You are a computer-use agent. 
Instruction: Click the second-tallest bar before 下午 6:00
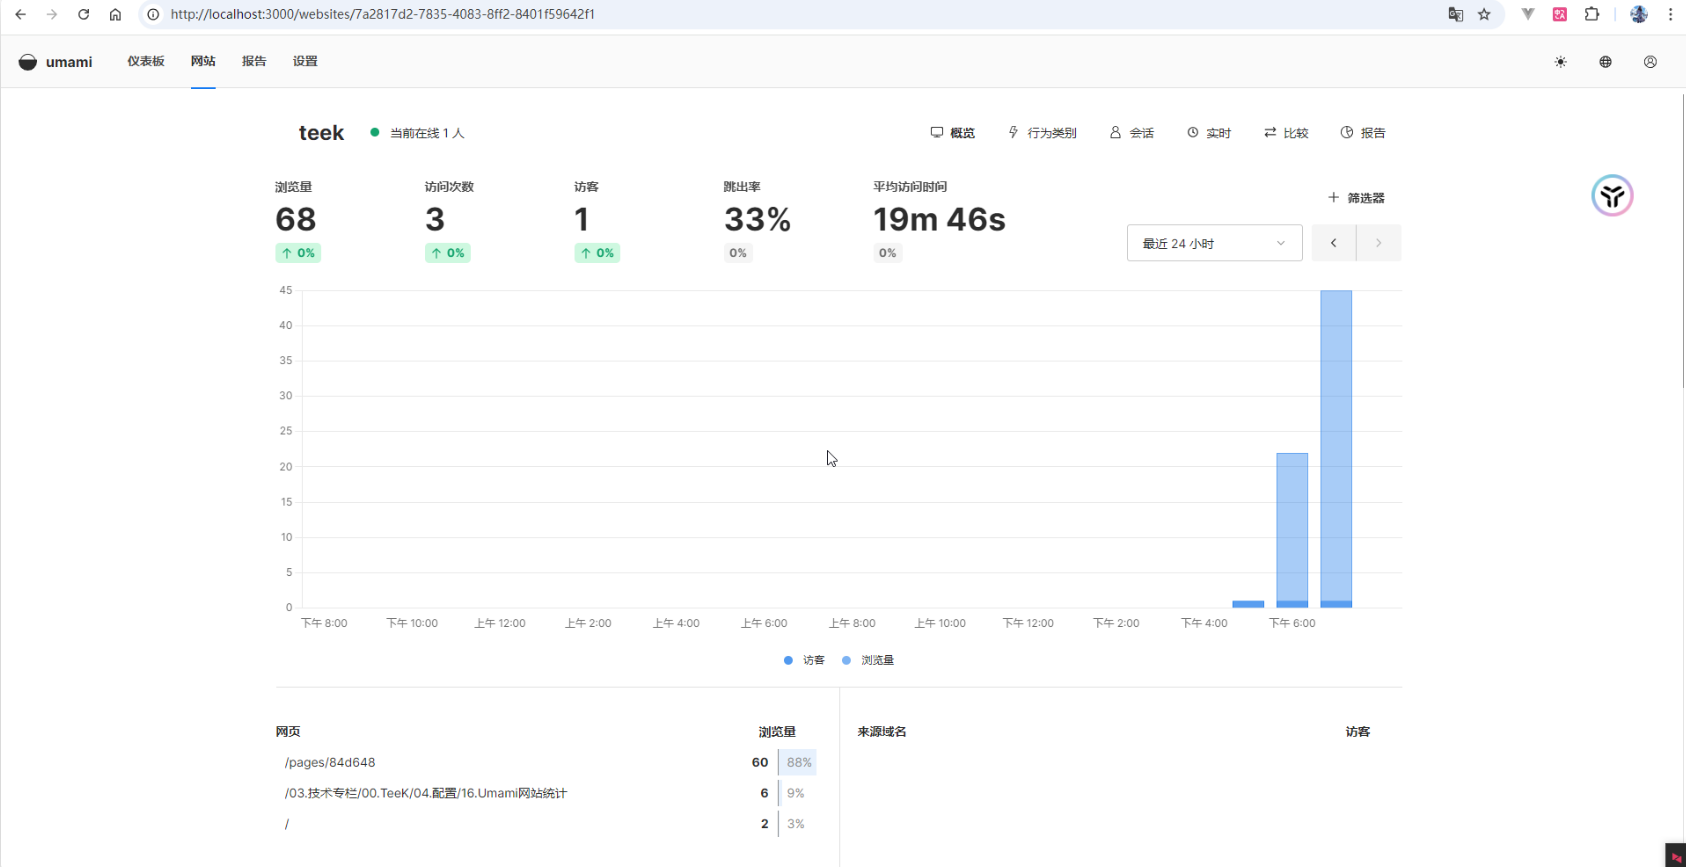(x=1292, y=530)
